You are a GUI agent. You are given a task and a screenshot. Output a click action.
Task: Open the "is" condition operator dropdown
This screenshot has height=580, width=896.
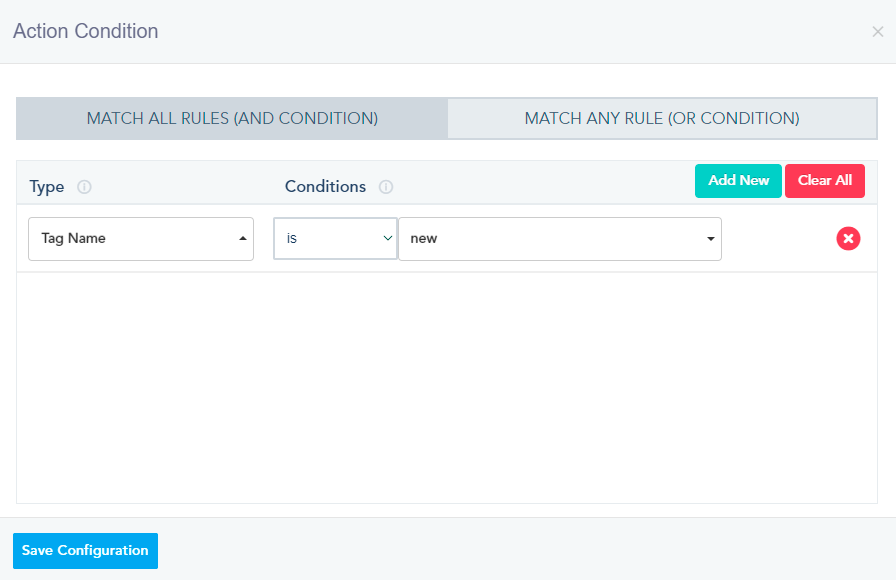335,238
